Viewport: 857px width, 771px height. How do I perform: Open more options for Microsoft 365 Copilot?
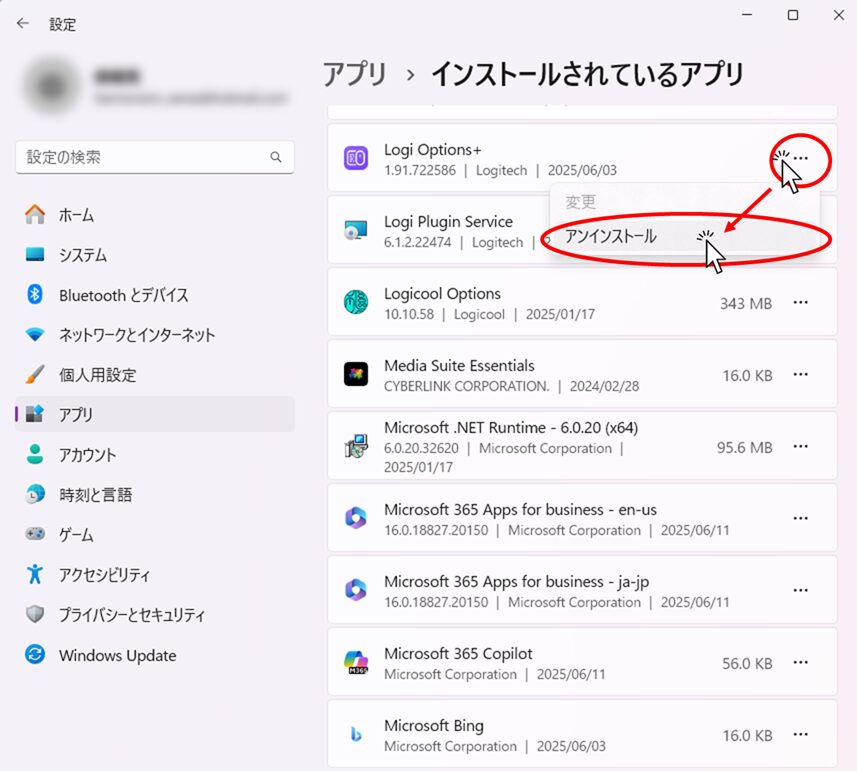tap(801, 662)
